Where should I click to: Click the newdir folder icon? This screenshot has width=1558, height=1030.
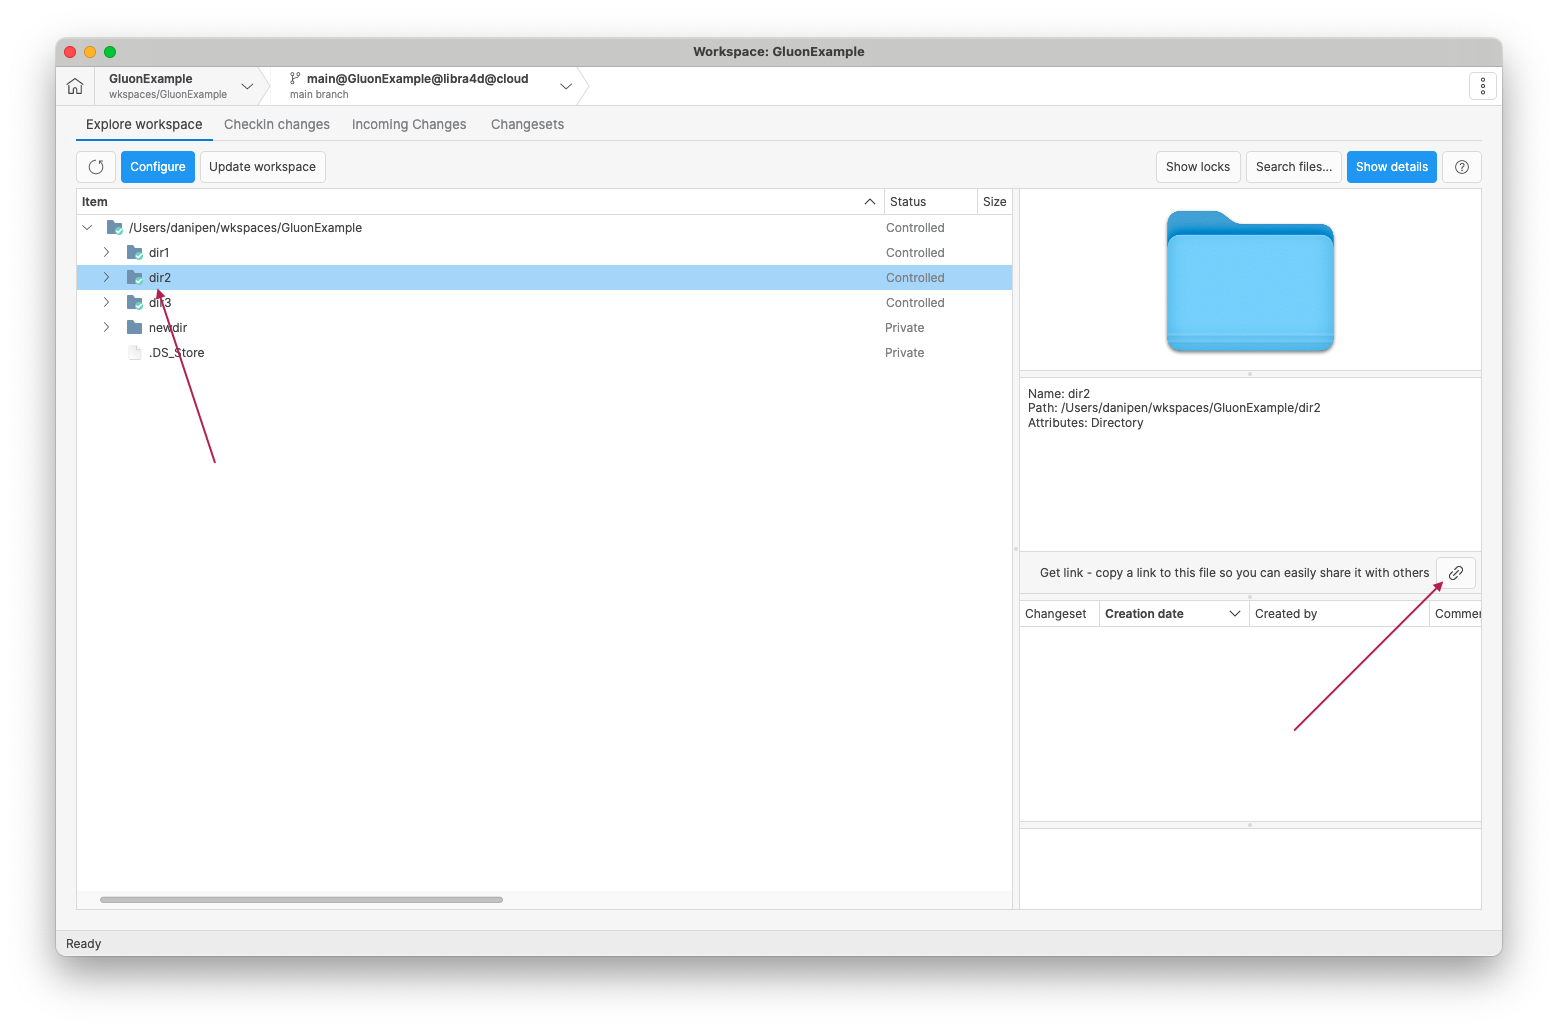[135, 327]
